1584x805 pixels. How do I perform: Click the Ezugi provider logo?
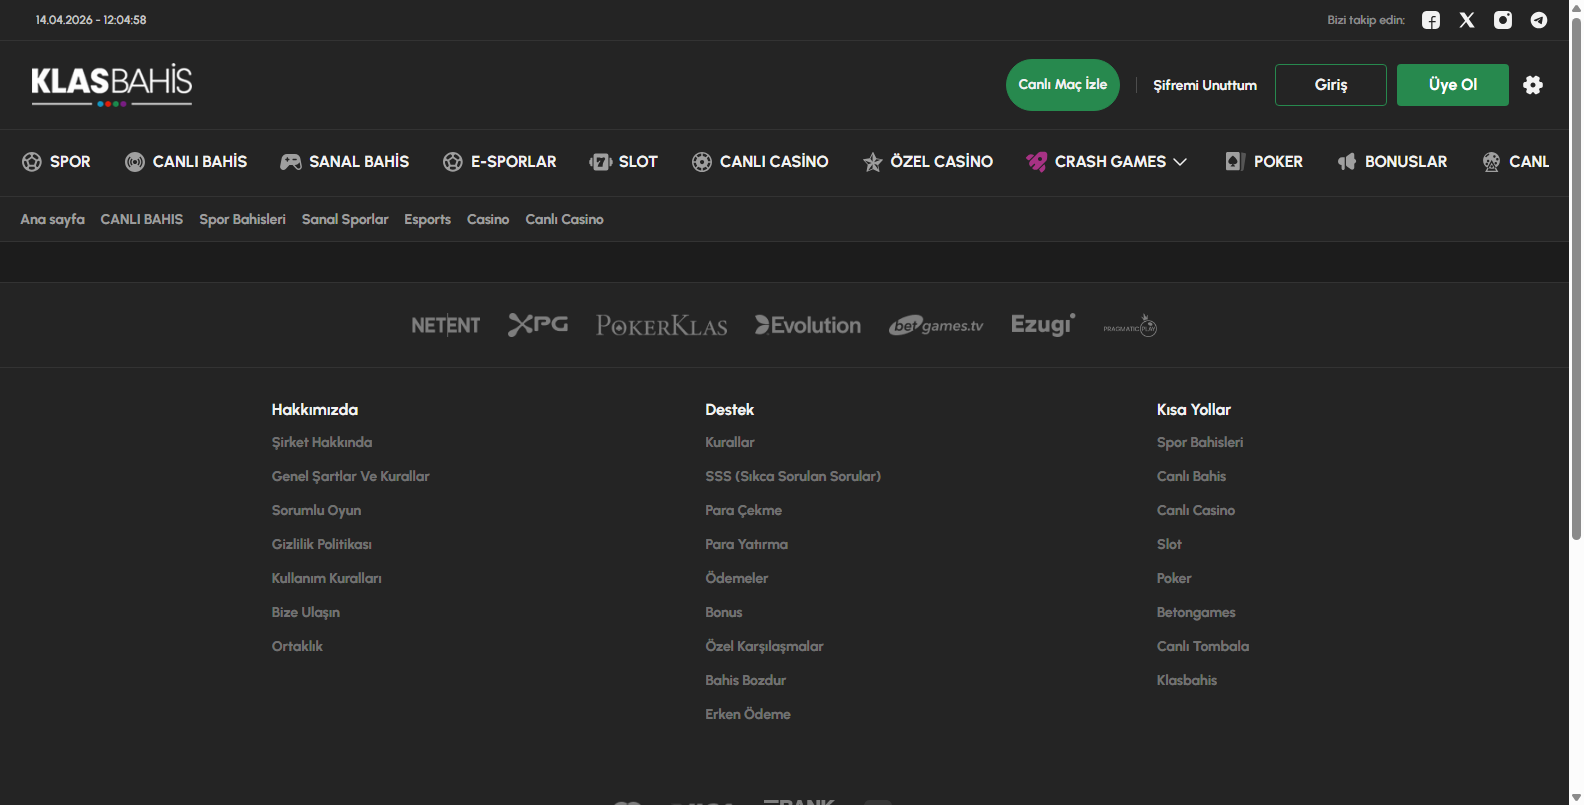[1043, 325]
